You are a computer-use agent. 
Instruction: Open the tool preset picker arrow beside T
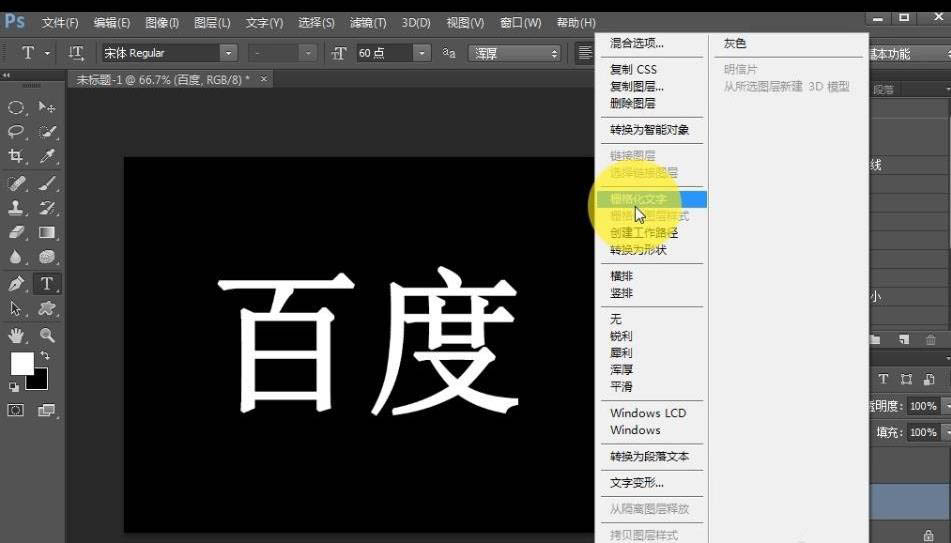pos(47,53)
